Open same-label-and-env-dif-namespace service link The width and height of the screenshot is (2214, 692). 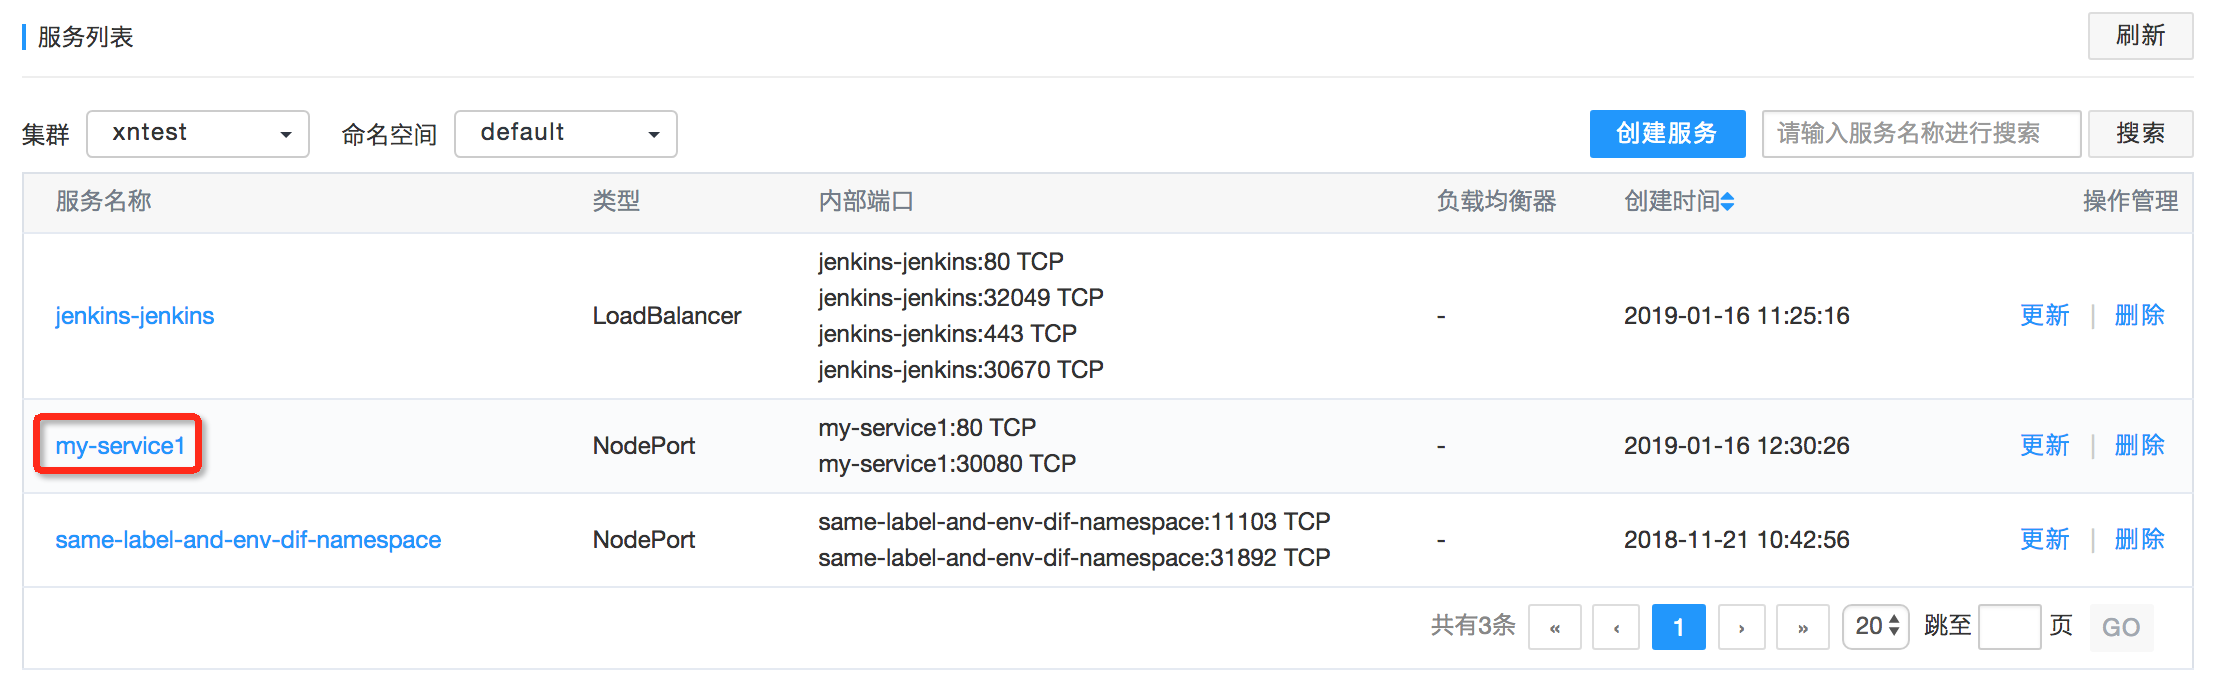(248, 540)
